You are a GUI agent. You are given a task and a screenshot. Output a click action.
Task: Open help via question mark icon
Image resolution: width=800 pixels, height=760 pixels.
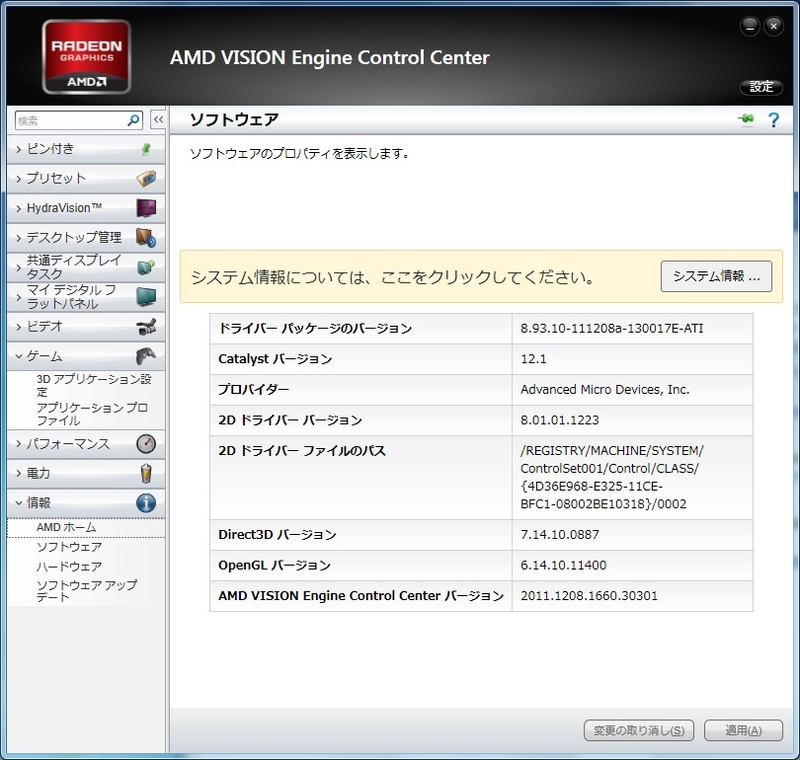[773, 120]
